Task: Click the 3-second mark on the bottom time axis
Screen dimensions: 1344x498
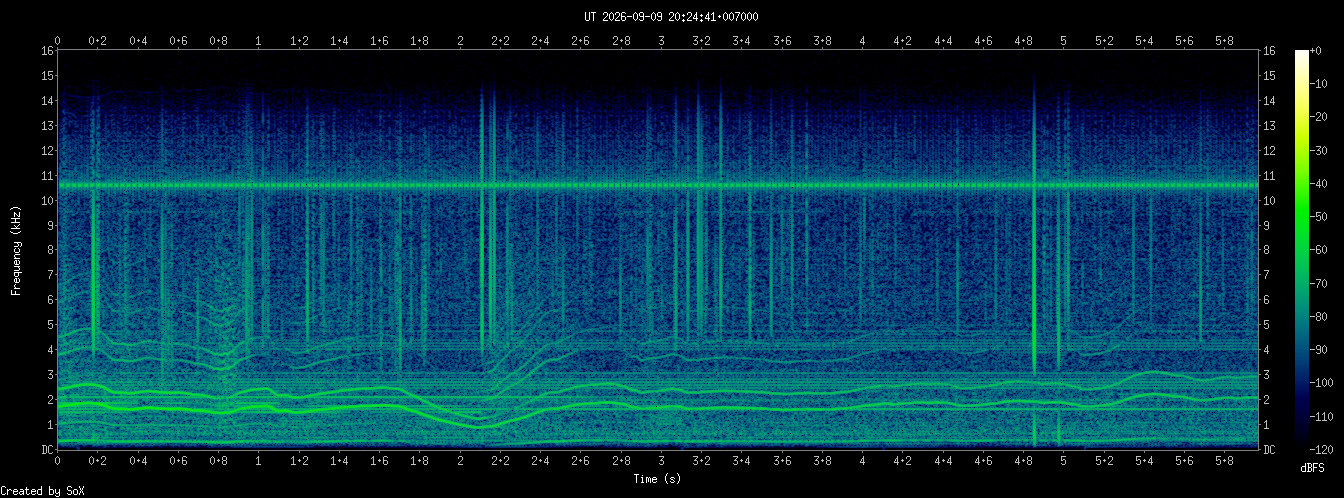Action: tap(661, 461)
